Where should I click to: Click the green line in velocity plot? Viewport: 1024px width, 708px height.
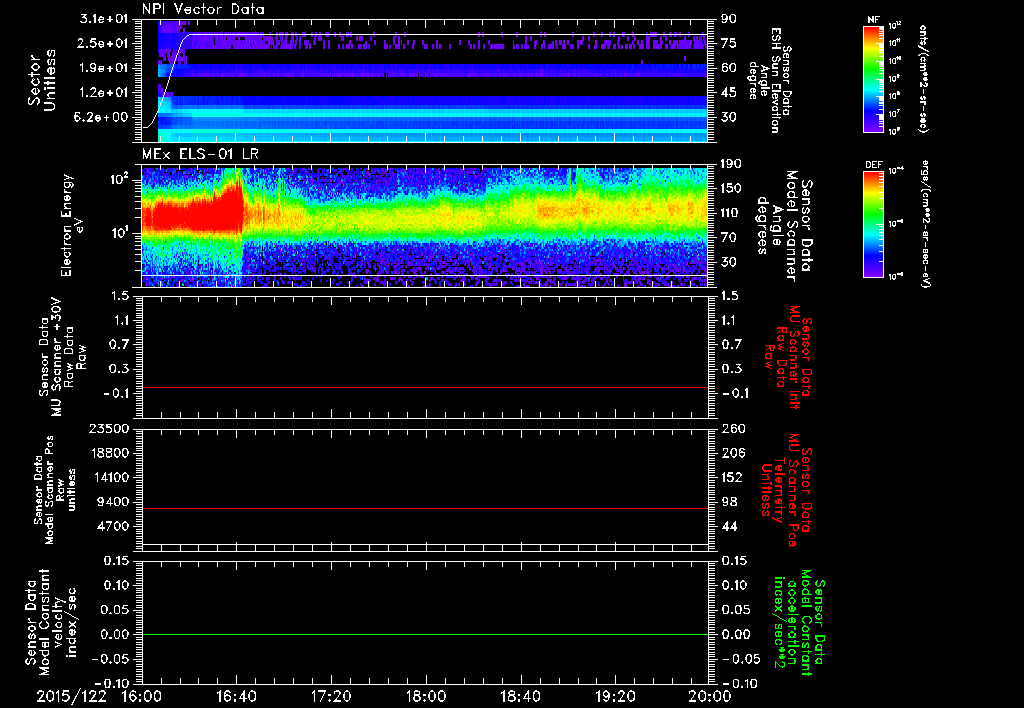tap(424, 634)
